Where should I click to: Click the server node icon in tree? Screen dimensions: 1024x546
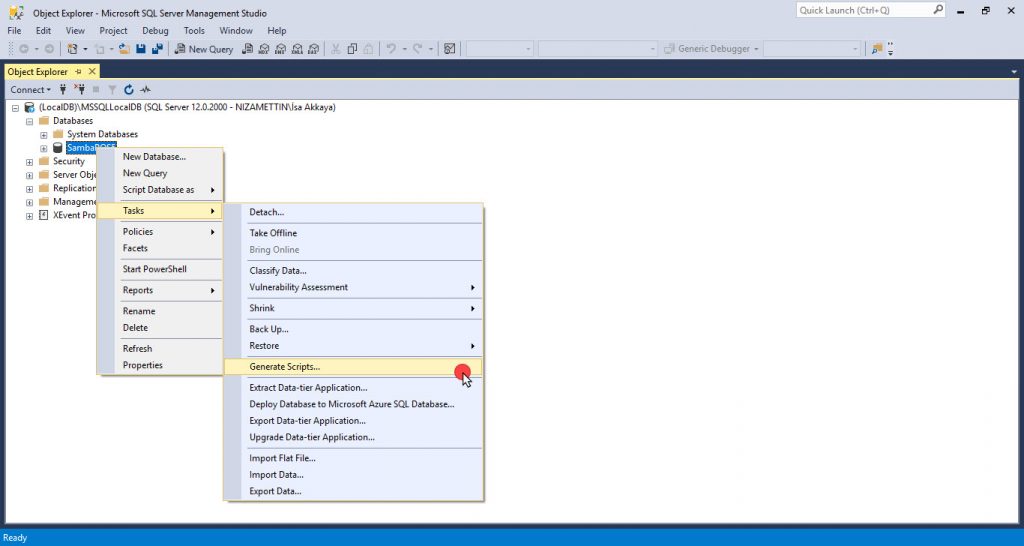tap(29, 107)
